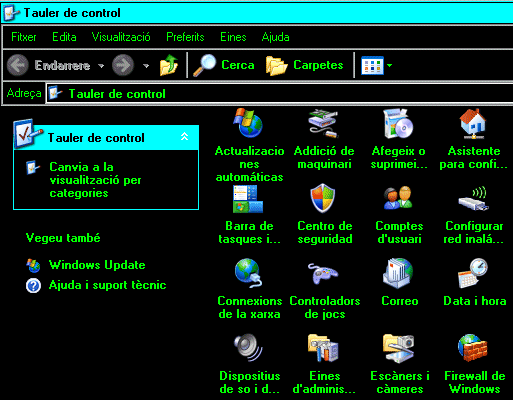Open the Preferits menu

185,37
